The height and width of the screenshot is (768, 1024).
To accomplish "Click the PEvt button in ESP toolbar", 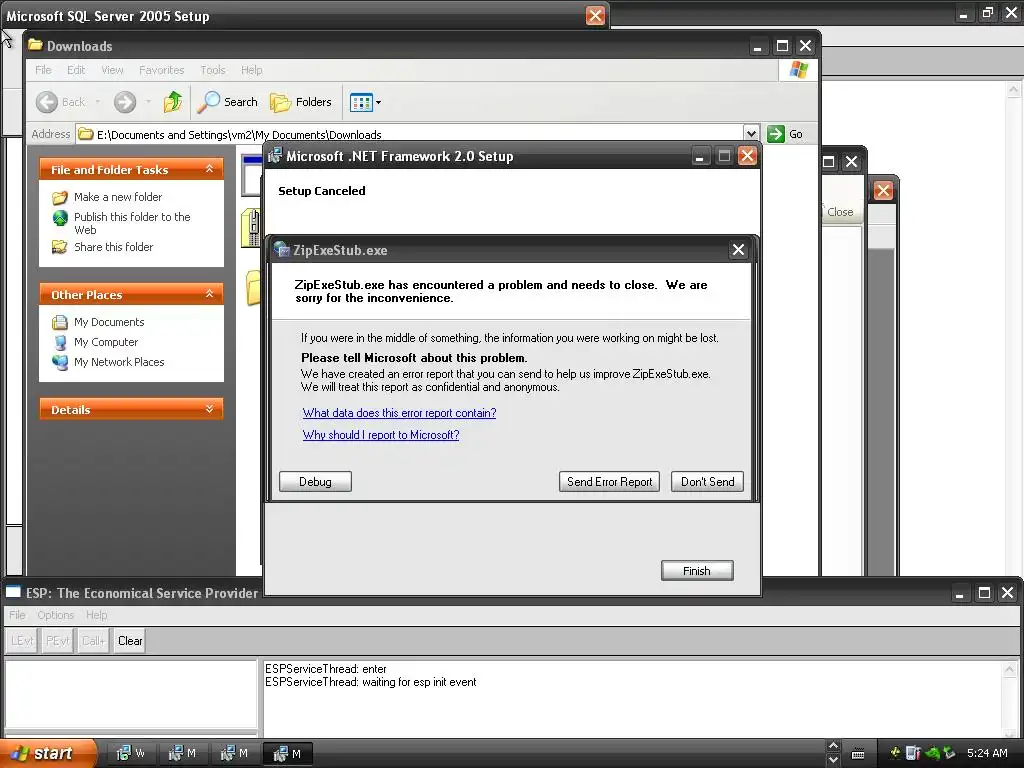I will (x=57, y=641).
